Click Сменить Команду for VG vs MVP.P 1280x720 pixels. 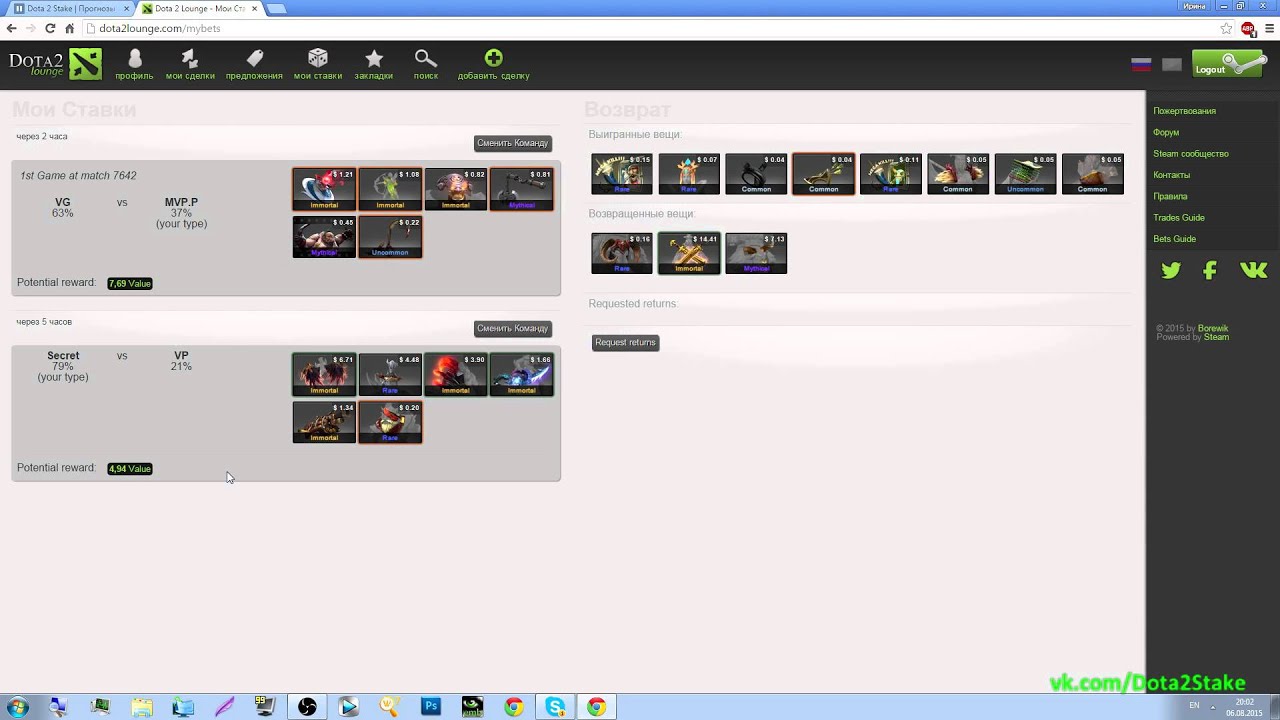[x=512, y=143]
